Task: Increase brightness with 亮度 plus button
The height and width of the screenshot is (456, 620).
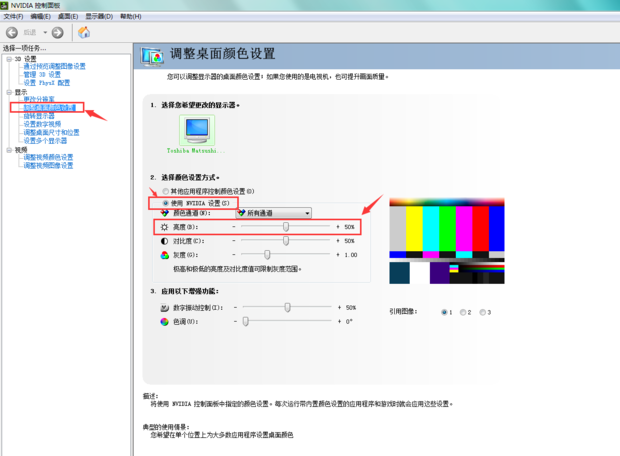Action: [x=338, y=227]
